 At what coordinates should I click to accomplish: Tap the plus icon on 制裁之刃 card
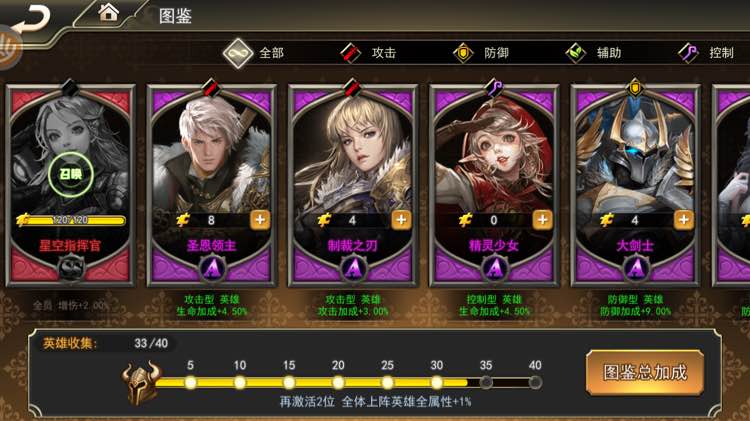click(x=401, y=220)
